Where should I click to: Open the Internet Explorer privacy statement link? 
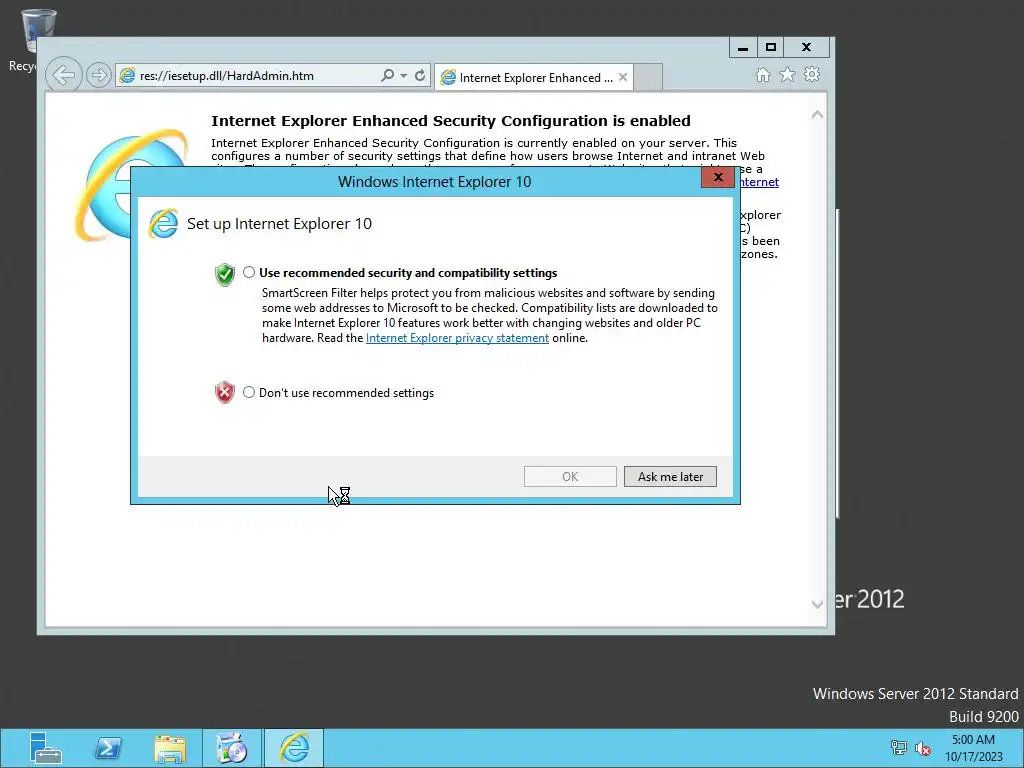pyautogui.click(x=457, y=338)
